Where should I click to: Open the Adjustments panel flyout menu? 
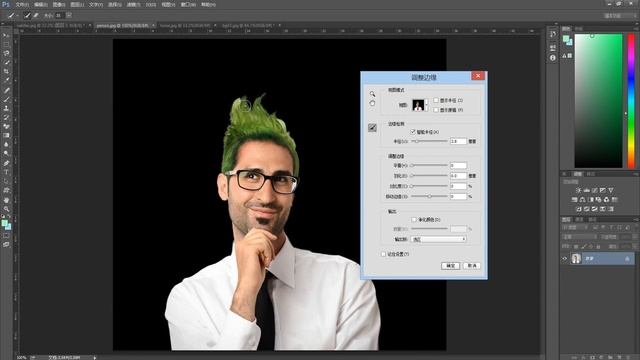pos(636,174)
